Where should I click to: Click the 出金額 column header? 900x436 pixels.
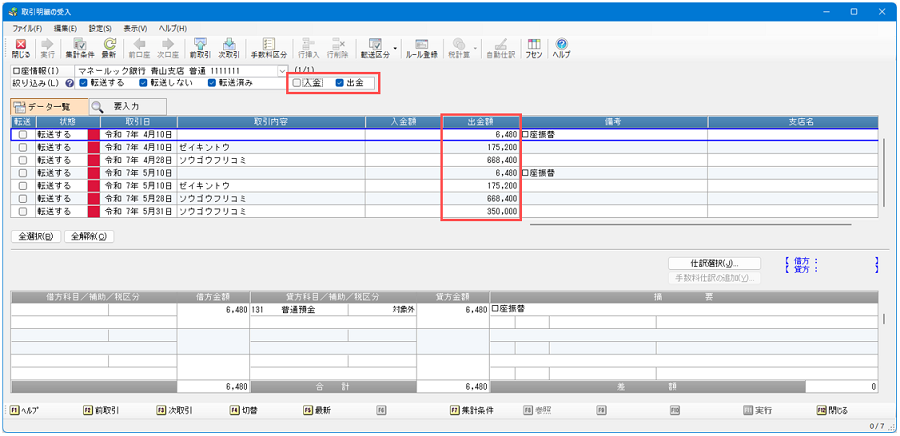481,122
